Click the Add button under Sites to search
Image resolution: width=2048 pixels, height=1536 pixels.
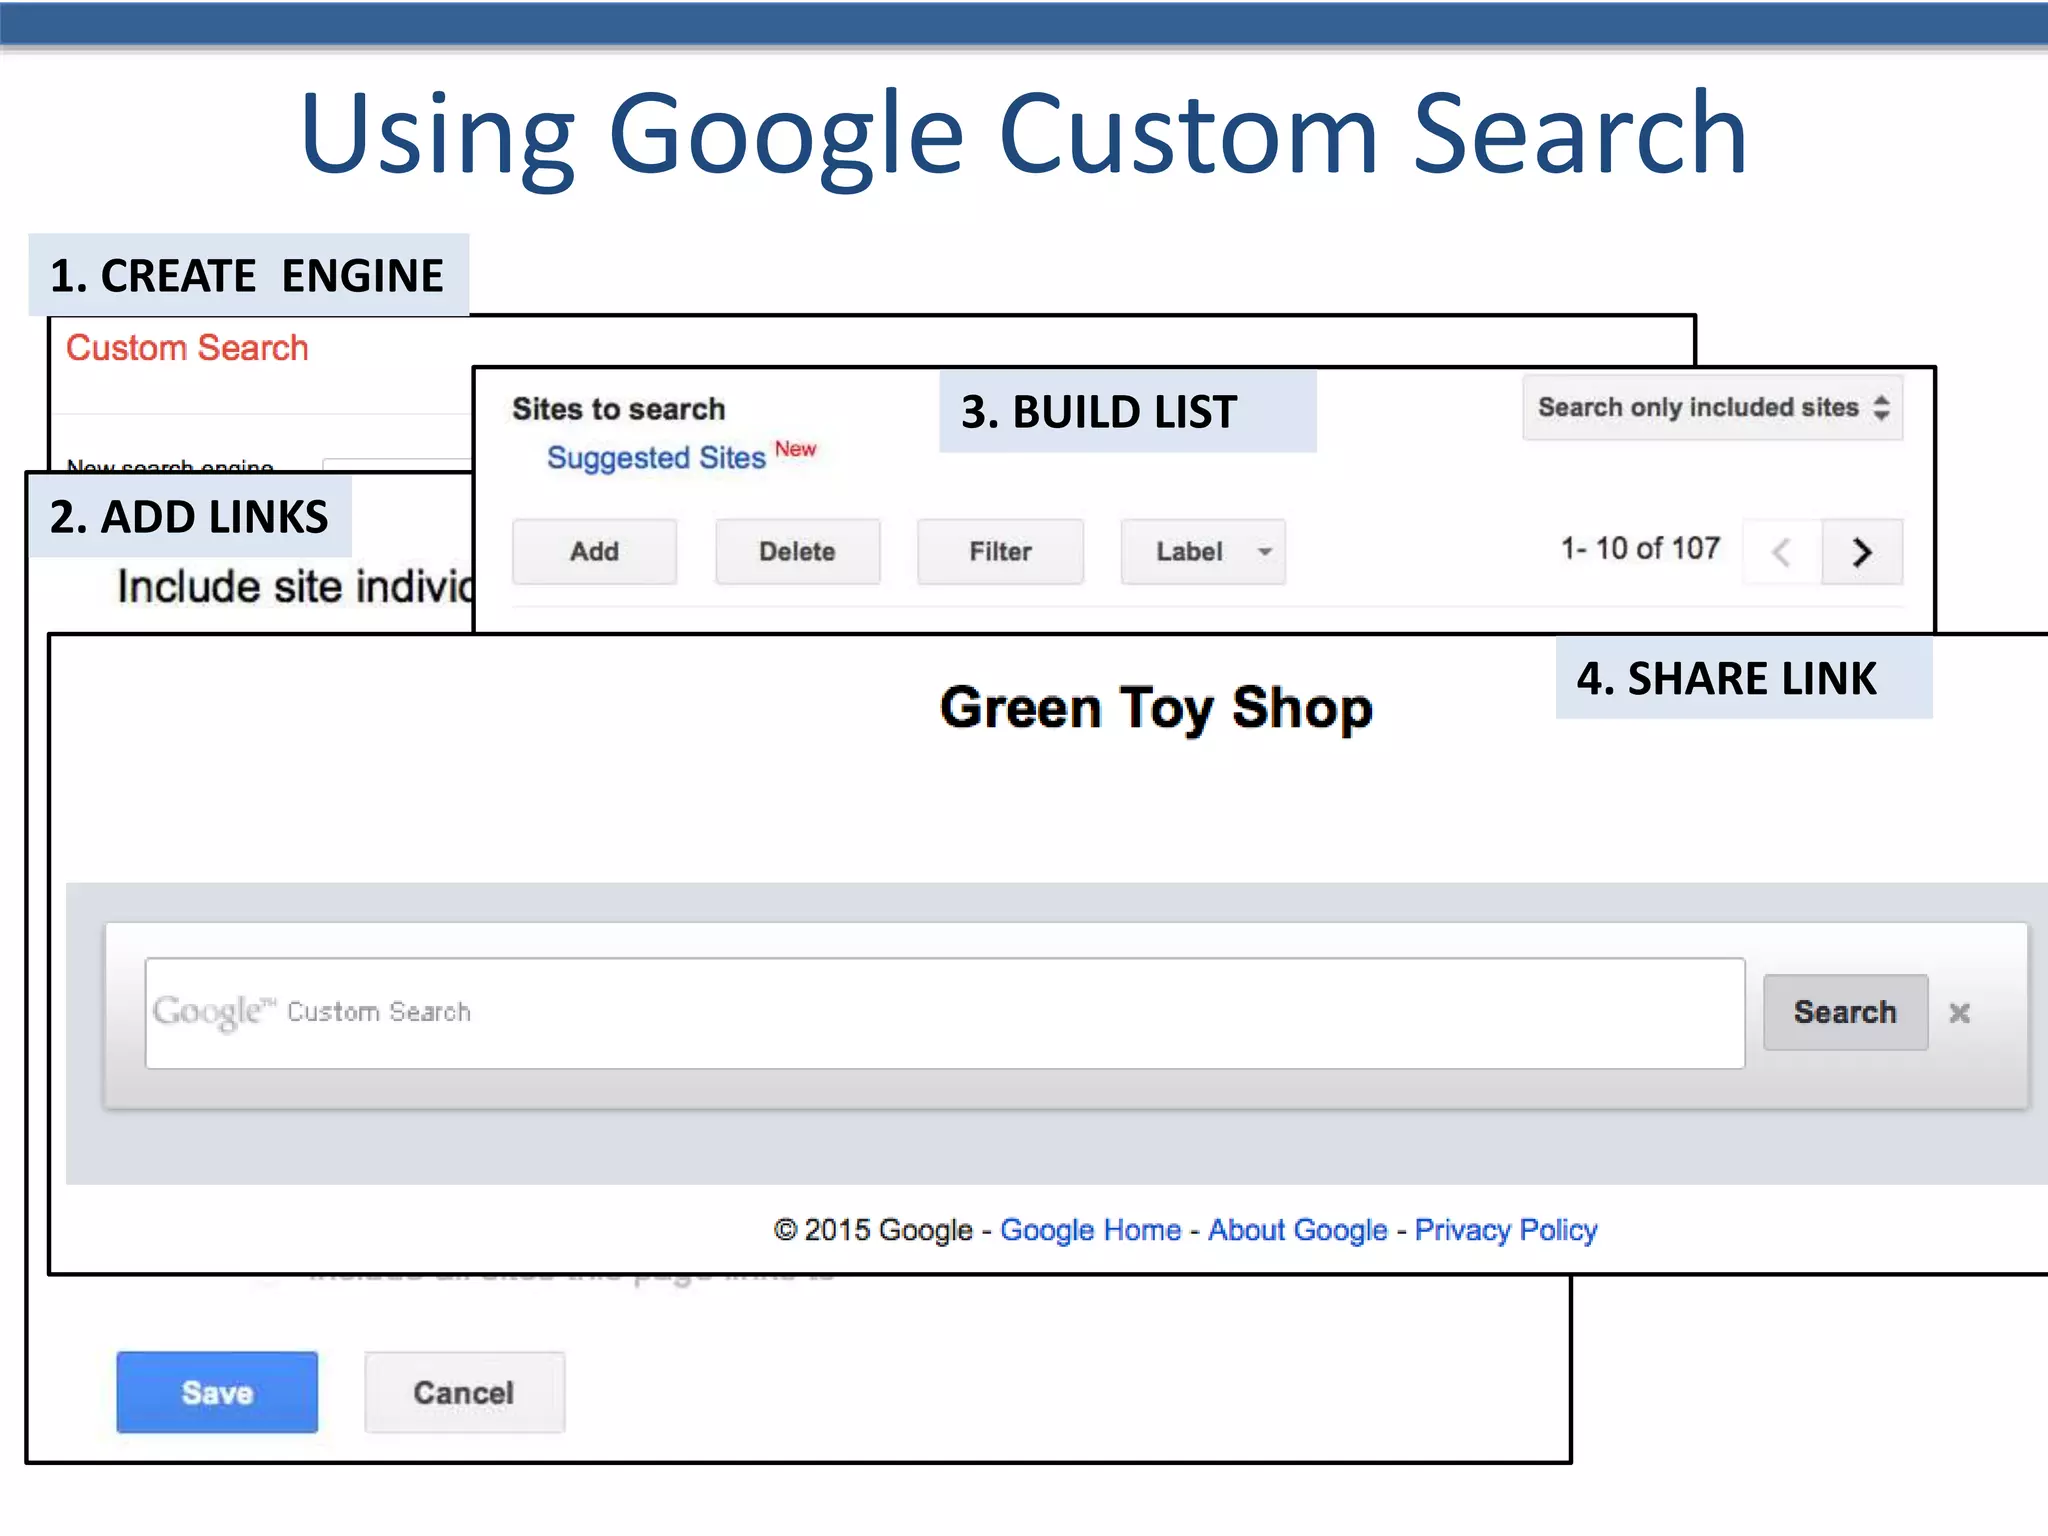coord(594,551)
